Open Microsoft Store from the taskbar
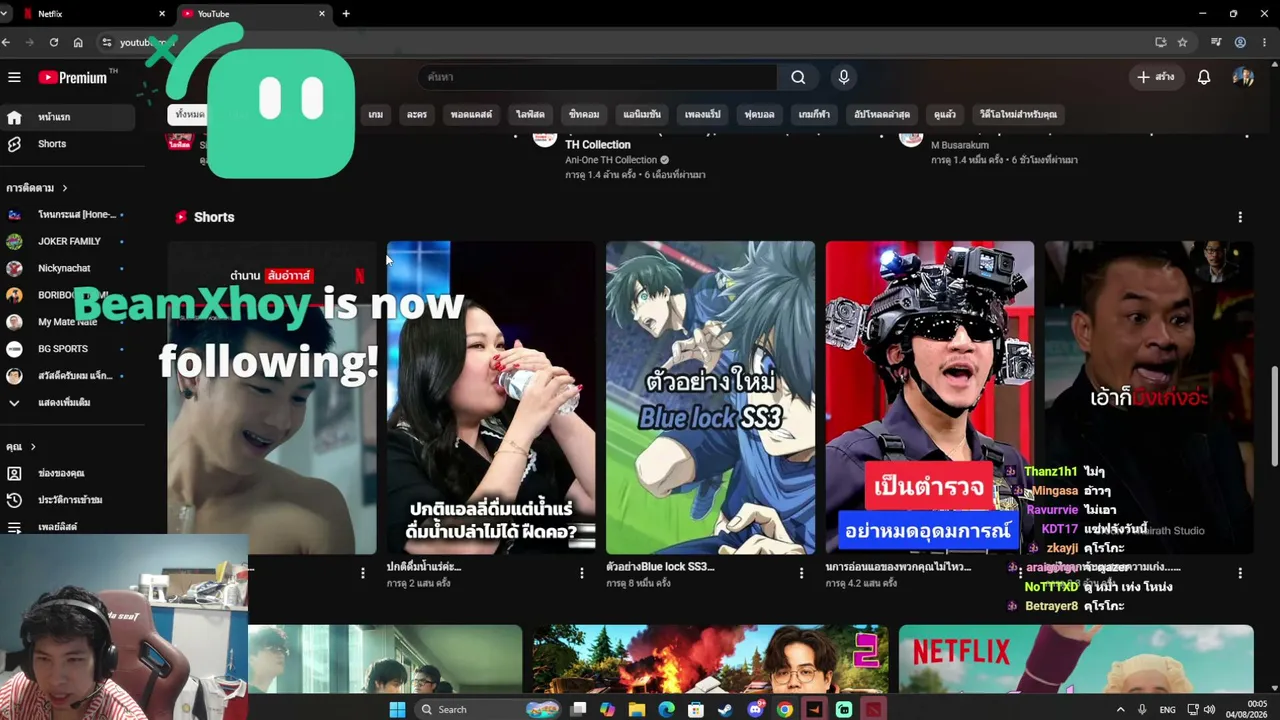This screenshot has width=1280, height=720. point(696,709)
